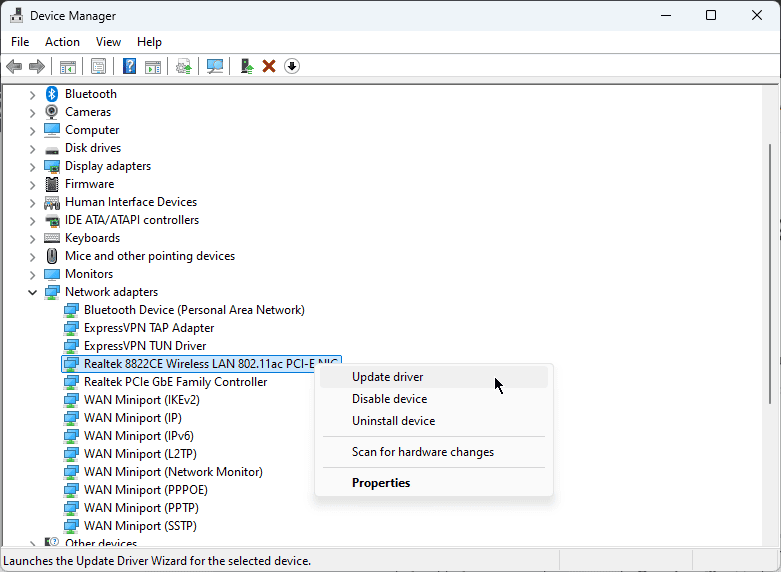The height and width of the screenshot is (572, 781).
Task: Choose Update driver from context menu
Action: 434,377
